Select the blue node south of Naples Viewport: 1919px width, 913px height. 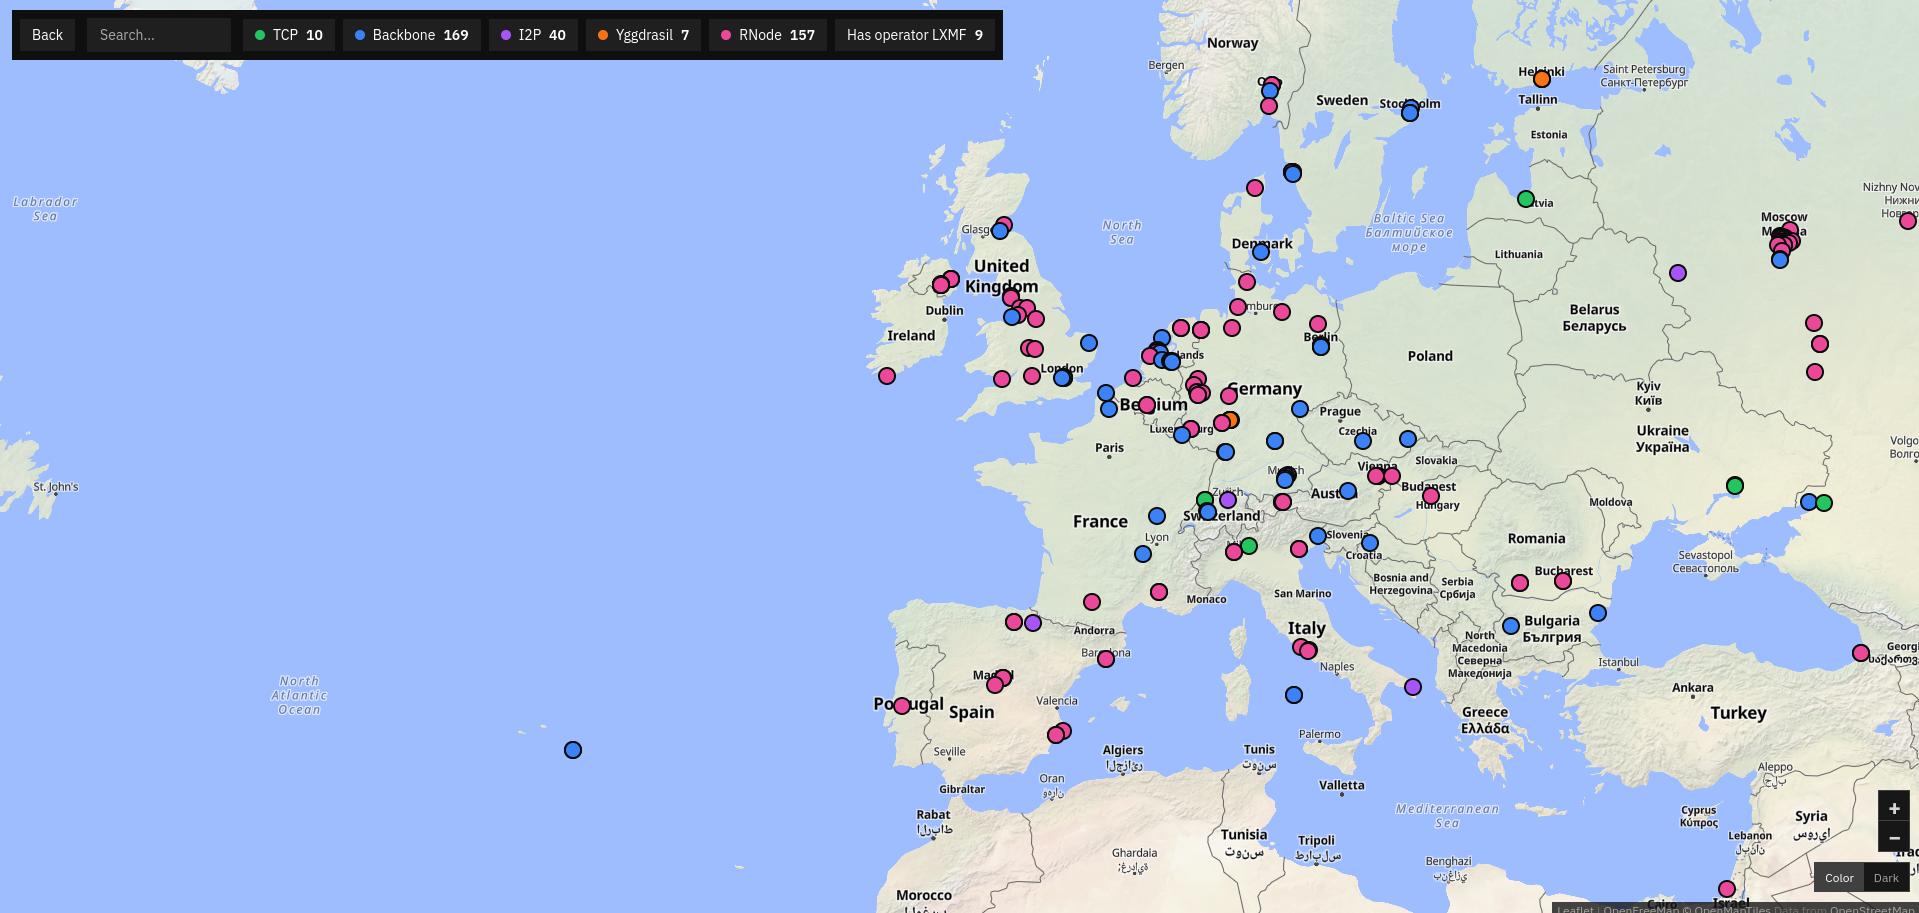tap(1294, 695)
